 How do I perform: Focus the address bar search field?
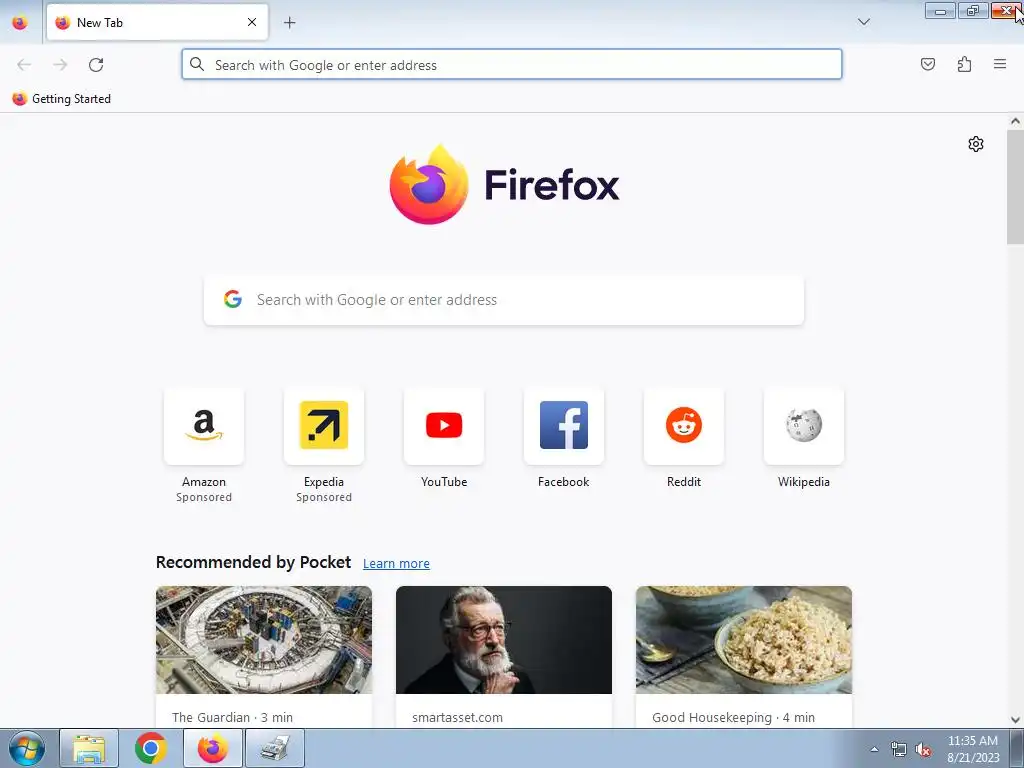point(512,65)
